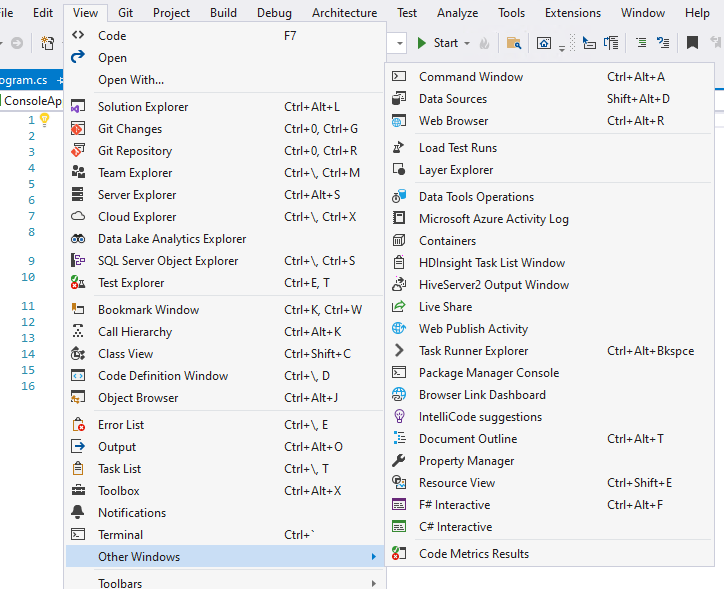Image resolution: width=724 pixels, height=589 pixels.
Task: Open Task Runner Explorer
Action: [549, 351]
